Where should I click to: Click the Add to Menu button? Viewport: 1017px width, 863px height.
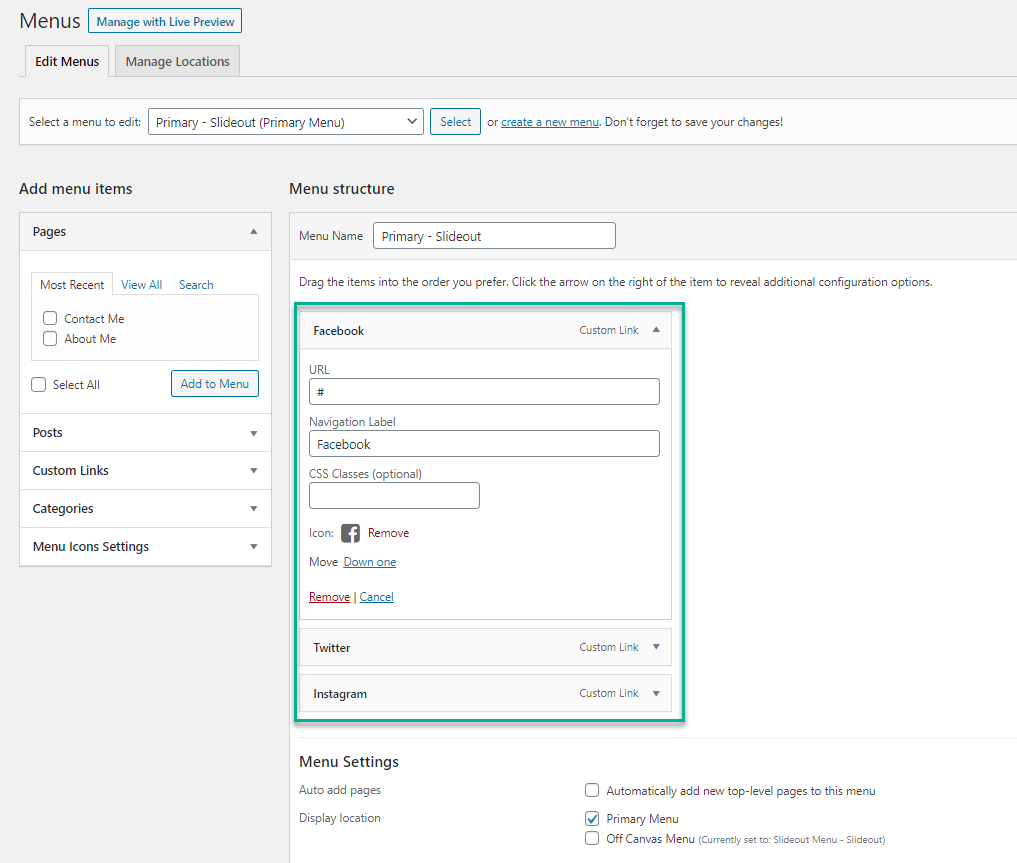pyautogui.click(x=215, y=384)
